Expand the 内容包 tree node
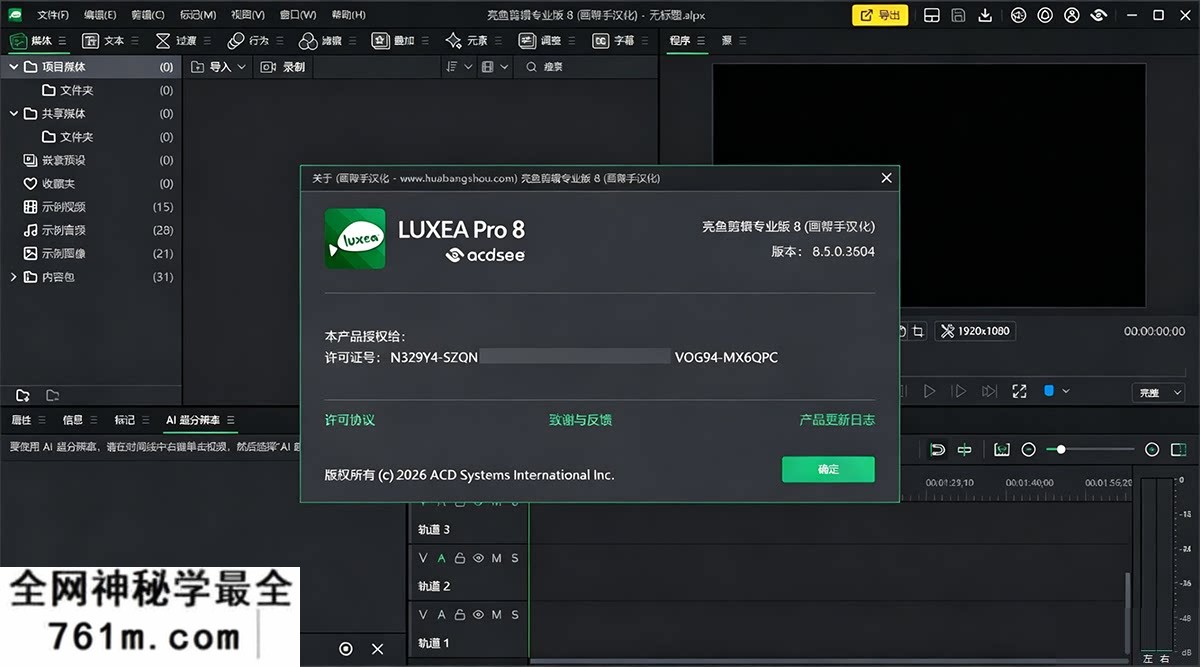Screen dimensions: 1200x667 14,277
